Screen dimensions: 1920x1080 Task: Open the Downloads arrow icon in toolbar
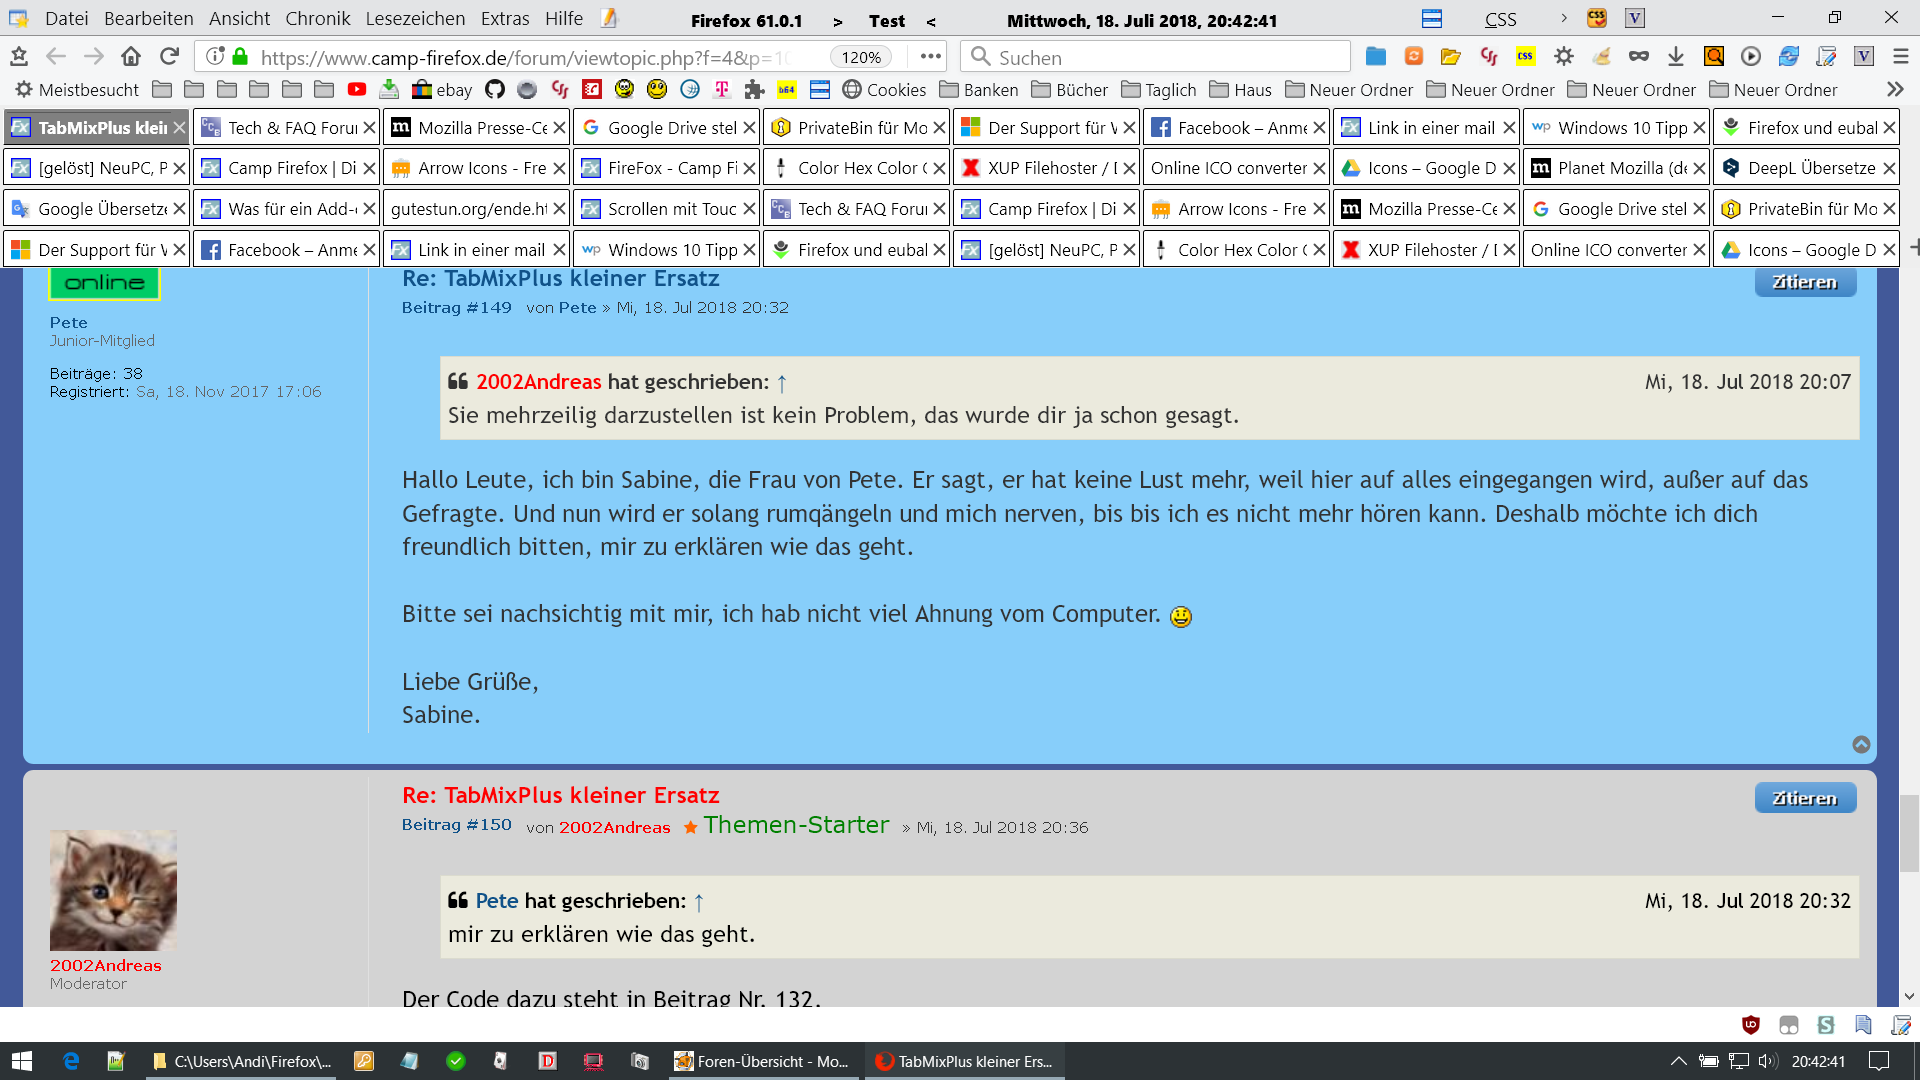point(1676,57)
